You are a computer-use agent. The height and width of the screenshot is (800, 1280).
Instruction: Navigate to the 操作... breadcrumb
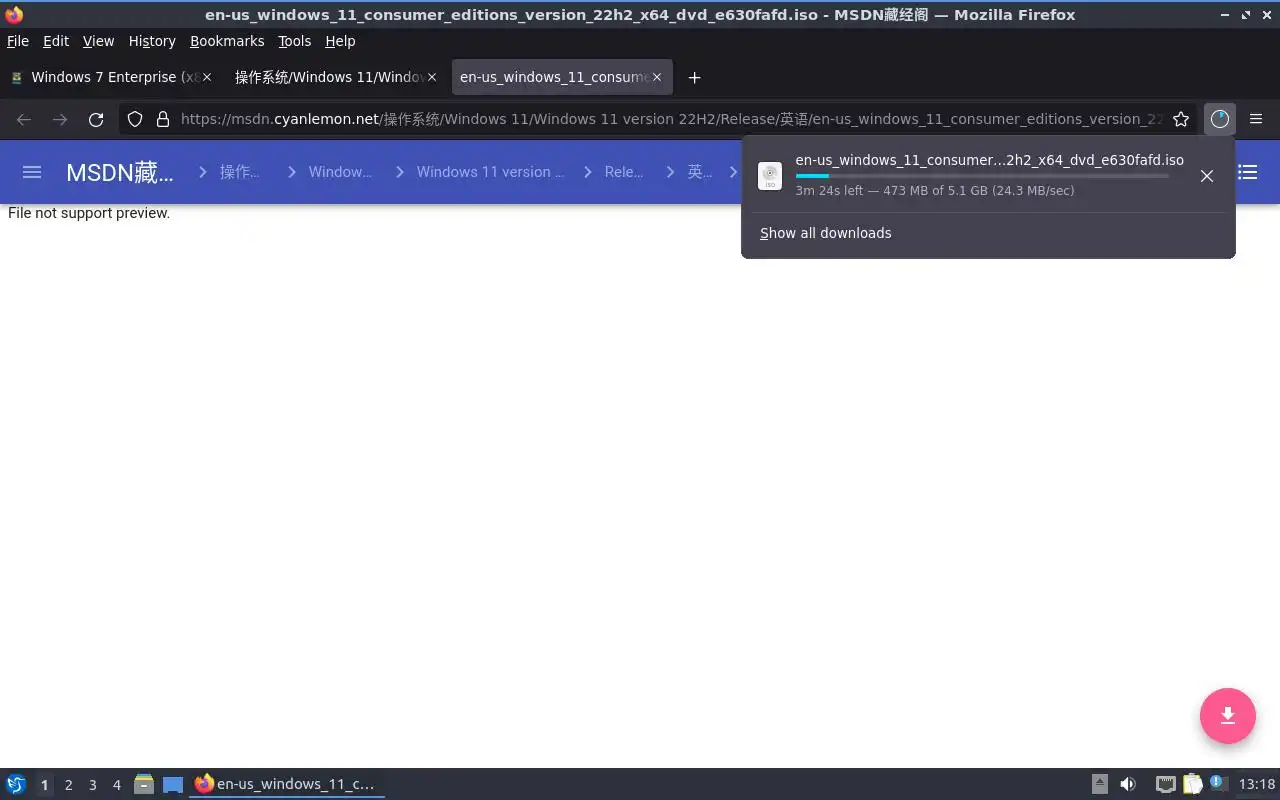click(x=240, y=172)
